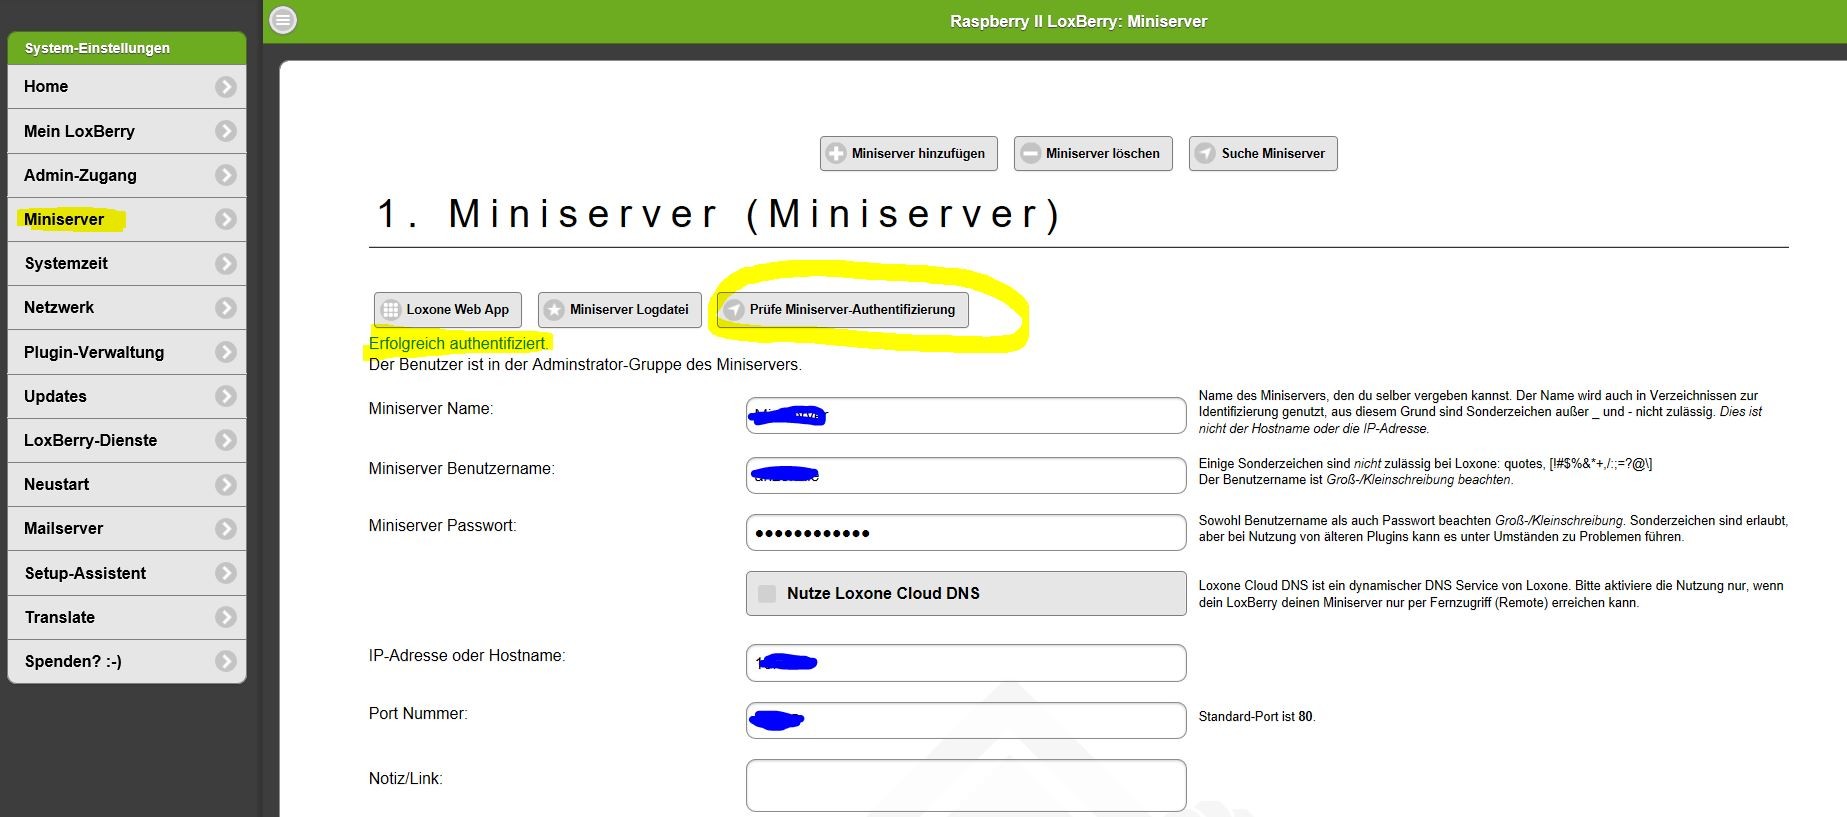
Task: Click the grid icon on Loxone Web App
Action: pos(391,310)
